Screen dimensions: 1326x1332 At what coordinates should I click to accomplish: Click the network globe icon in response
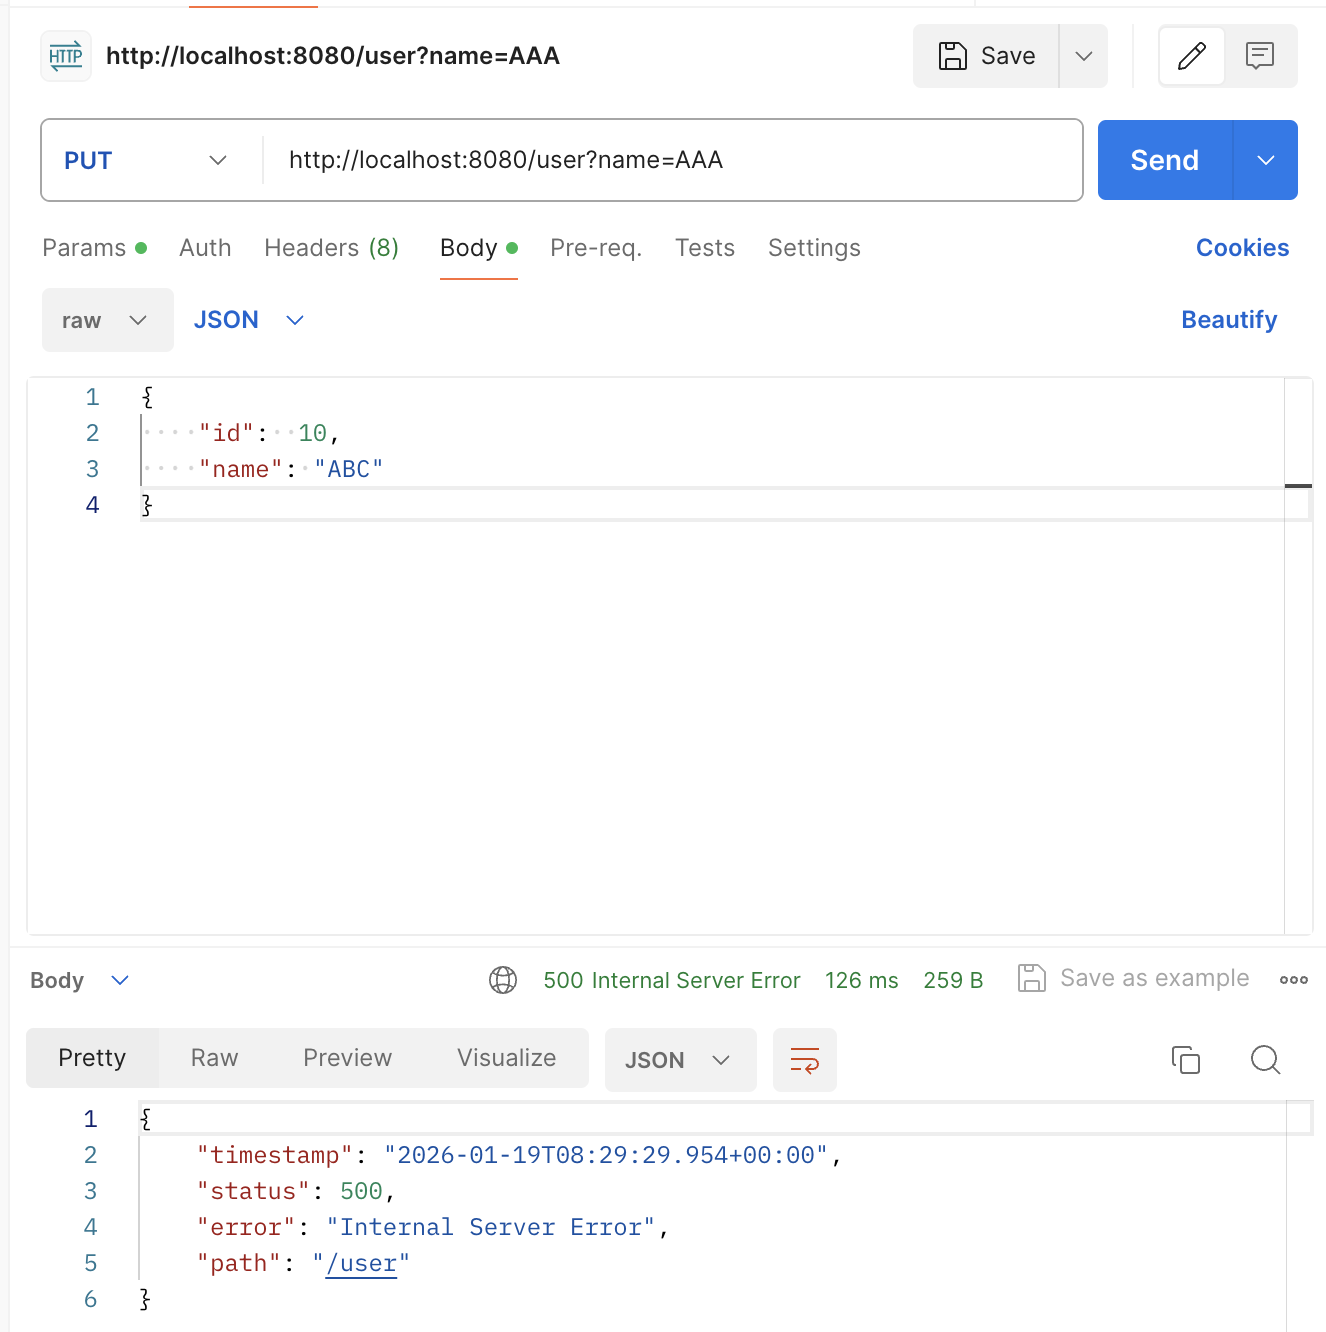point(503,980)
